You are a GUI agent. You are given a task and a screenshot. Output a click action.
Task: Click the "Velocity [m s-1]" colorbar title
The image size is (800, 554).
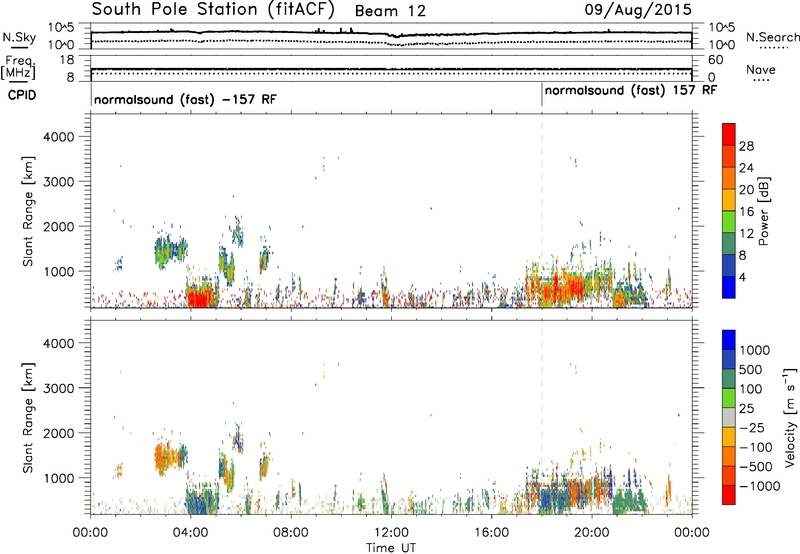click(x=790, y=417)
